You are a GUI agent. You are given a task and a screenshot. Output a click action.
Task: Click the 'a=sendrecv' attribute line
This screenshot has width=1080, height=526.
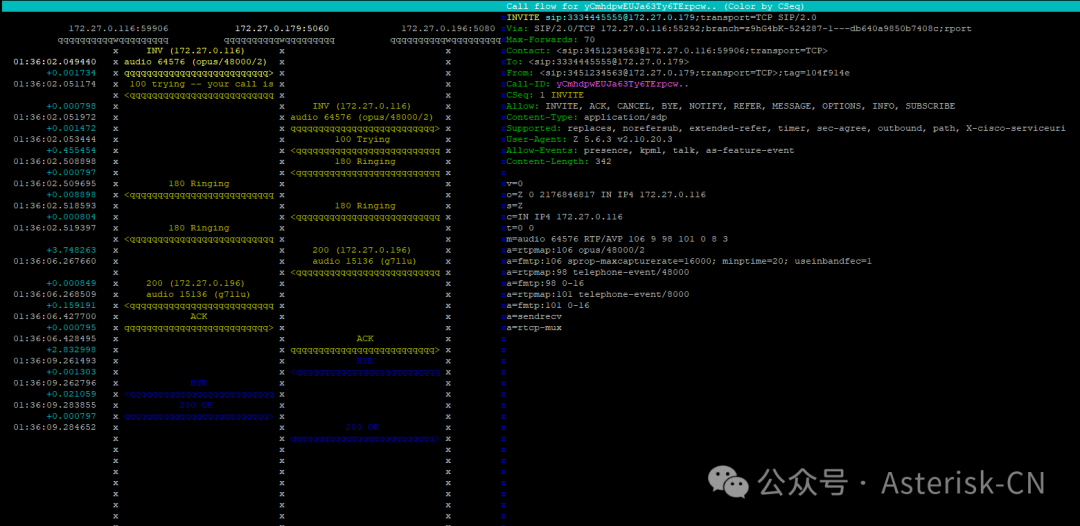coord(534,317)
